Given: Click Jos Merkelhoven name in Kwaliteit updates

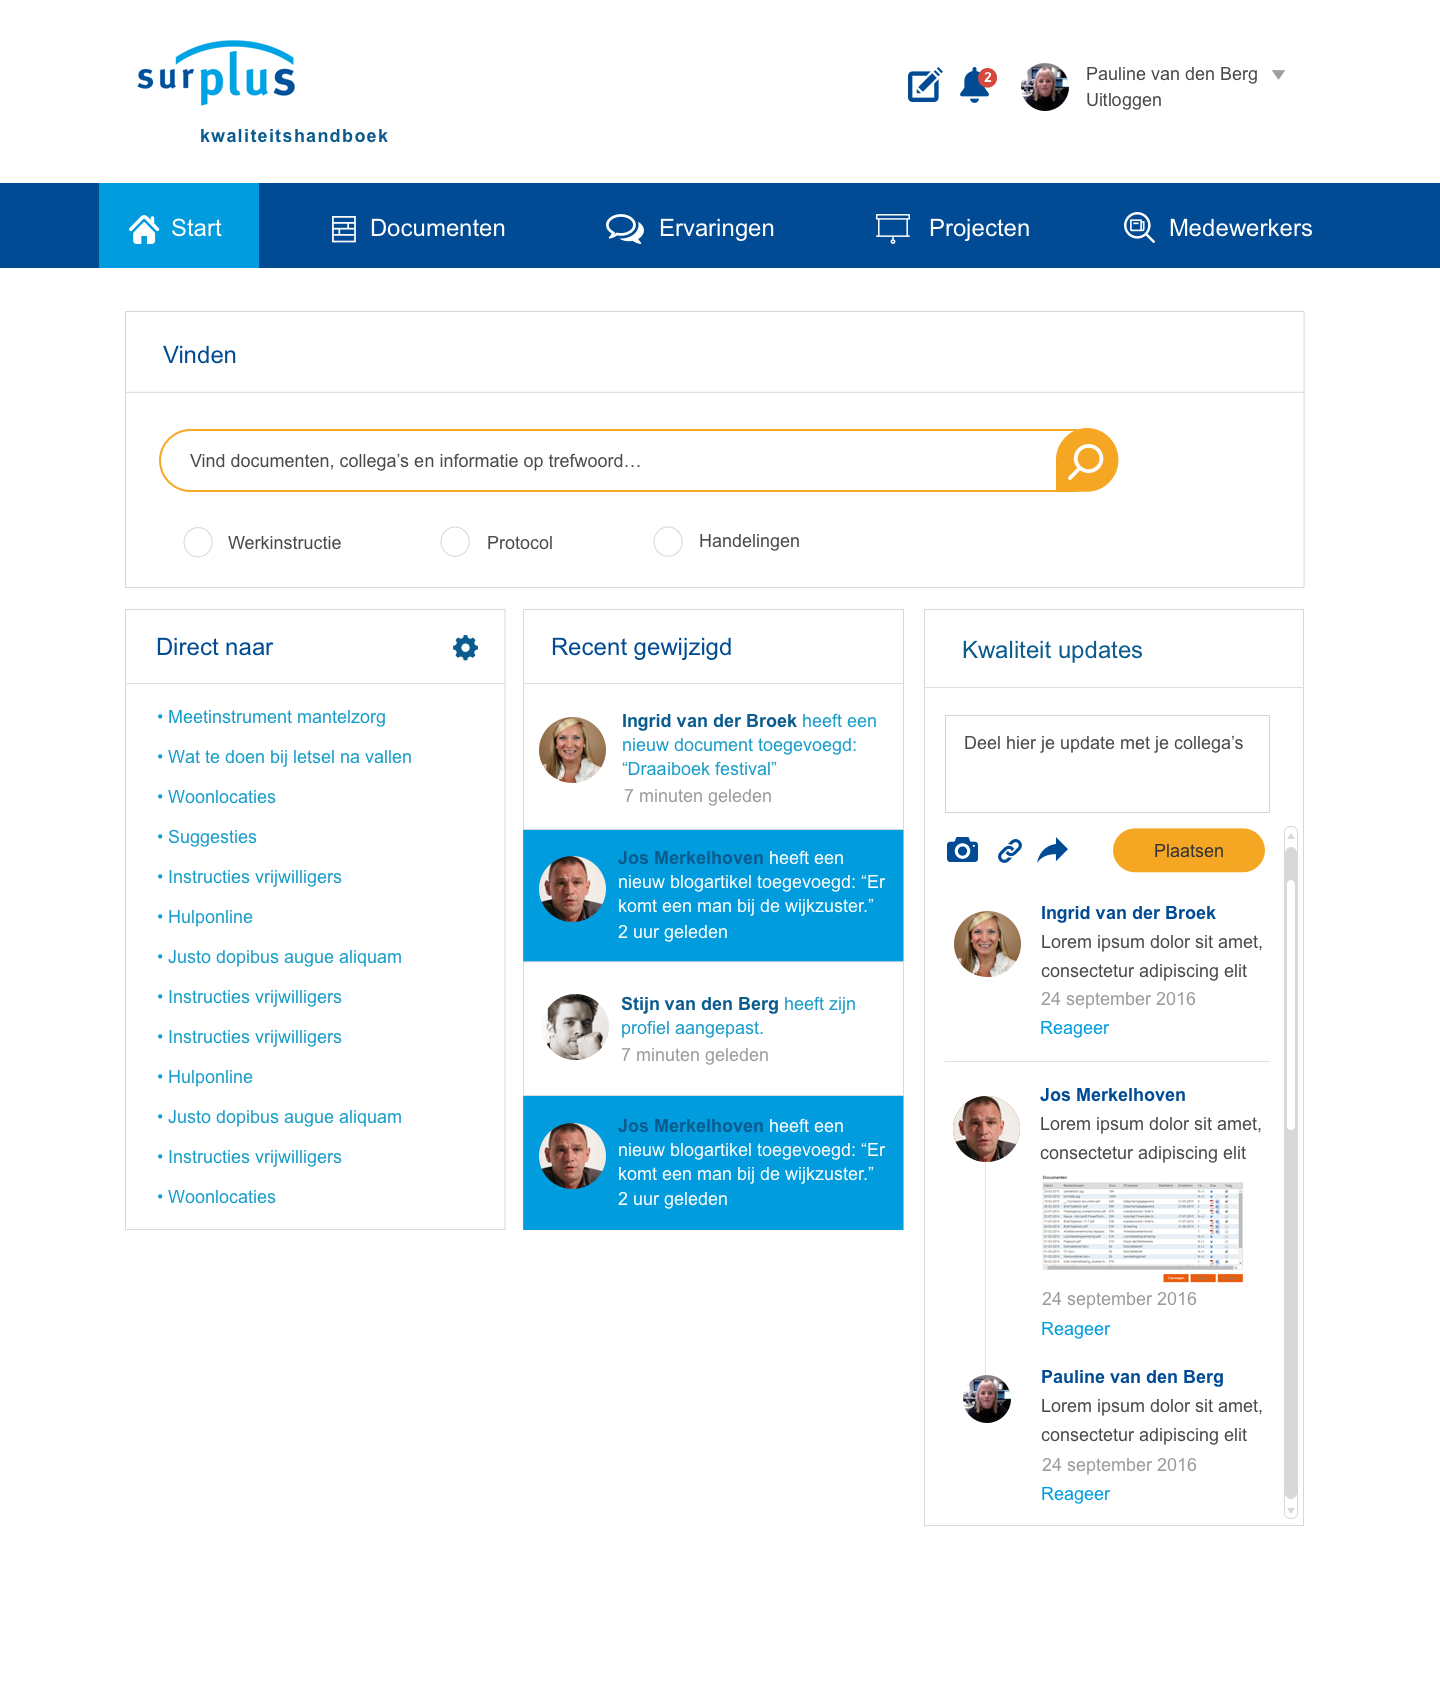Looking at the screenshot, I should click(x=1113, y=1095).
